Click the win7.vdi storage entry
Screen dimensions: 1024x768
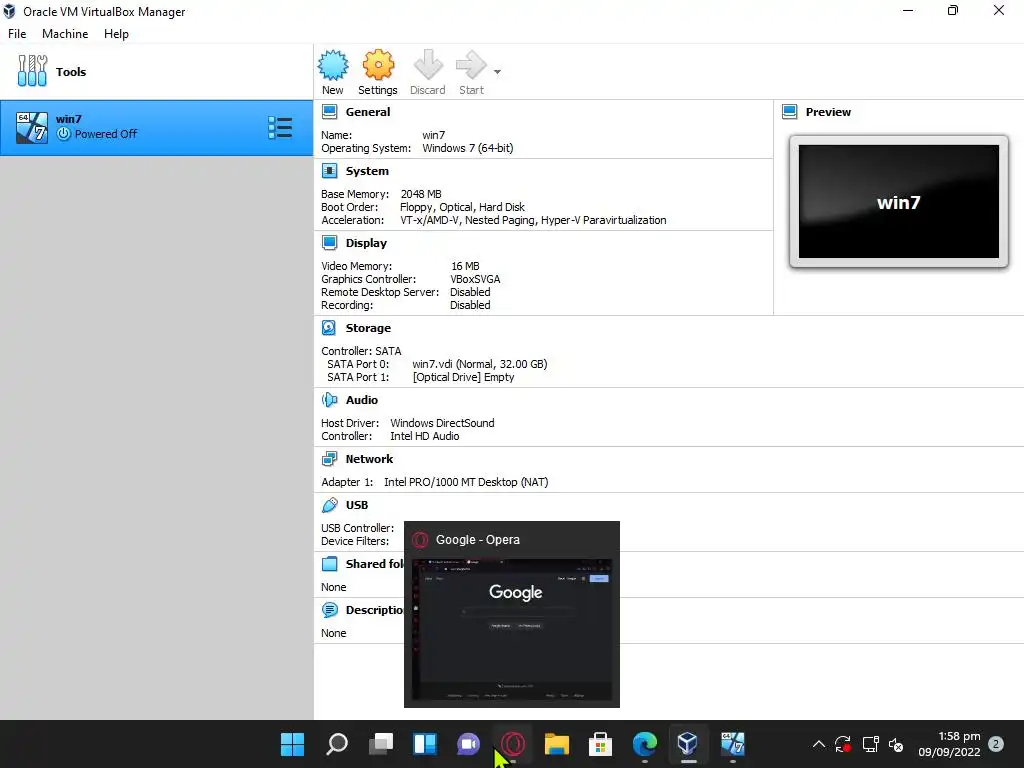[x=480, y=364]
